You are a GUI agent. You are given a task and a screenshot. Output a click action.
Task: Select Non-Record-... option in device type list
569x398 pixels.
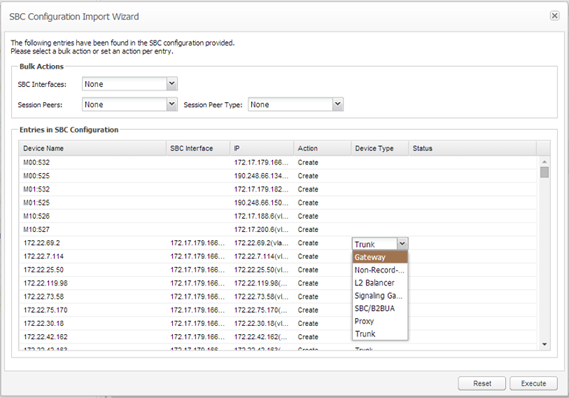pyautogui.click(x=380, y=270)
